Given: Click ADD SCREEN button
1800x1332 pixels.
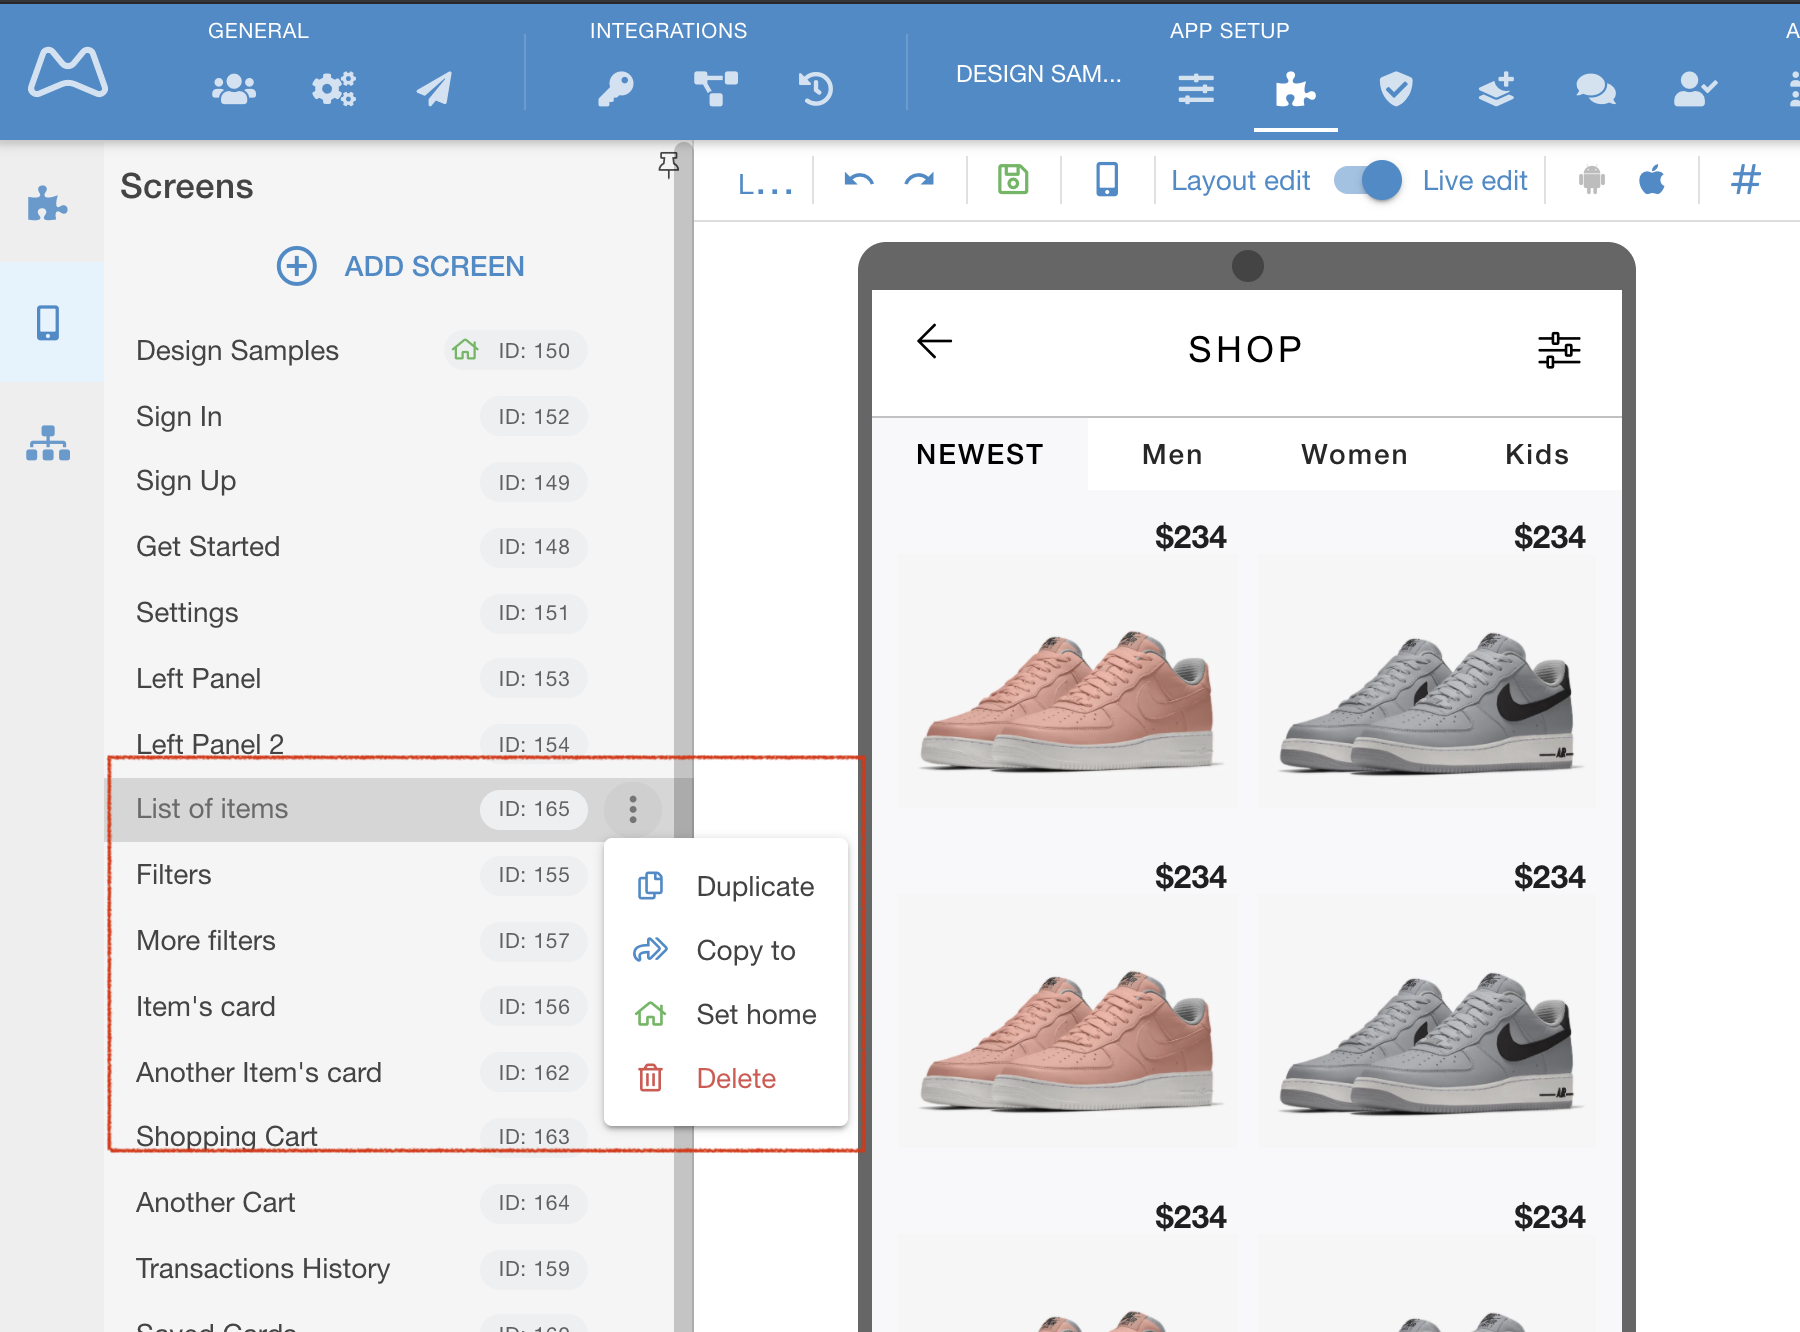Looking at the screenshot, I should (400, 266).
